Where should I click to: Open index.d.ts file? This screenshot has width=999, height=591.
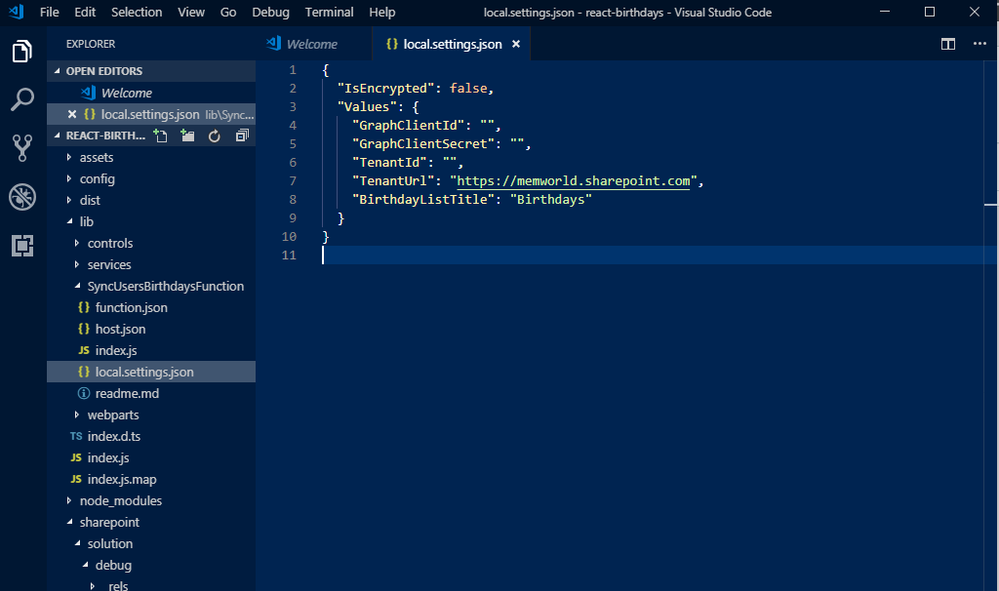pyautogui.click(x=152, y=436)
